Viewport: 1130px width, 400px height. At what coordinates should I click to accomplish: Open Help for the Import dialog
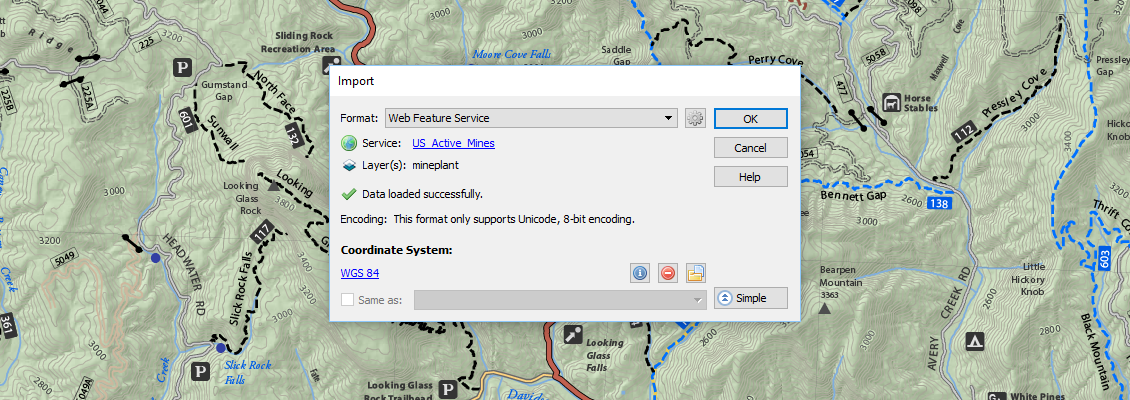click(x=750, y=177)
